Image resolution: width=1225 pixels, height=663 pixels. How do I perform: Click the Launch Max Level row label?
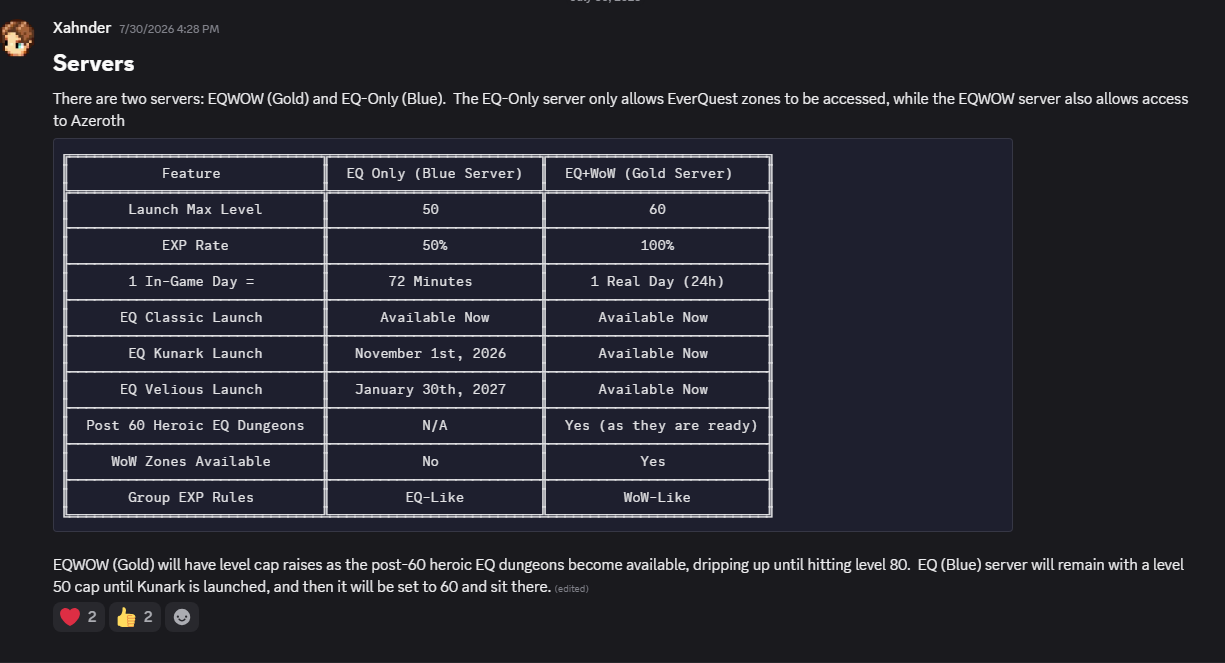195,209
